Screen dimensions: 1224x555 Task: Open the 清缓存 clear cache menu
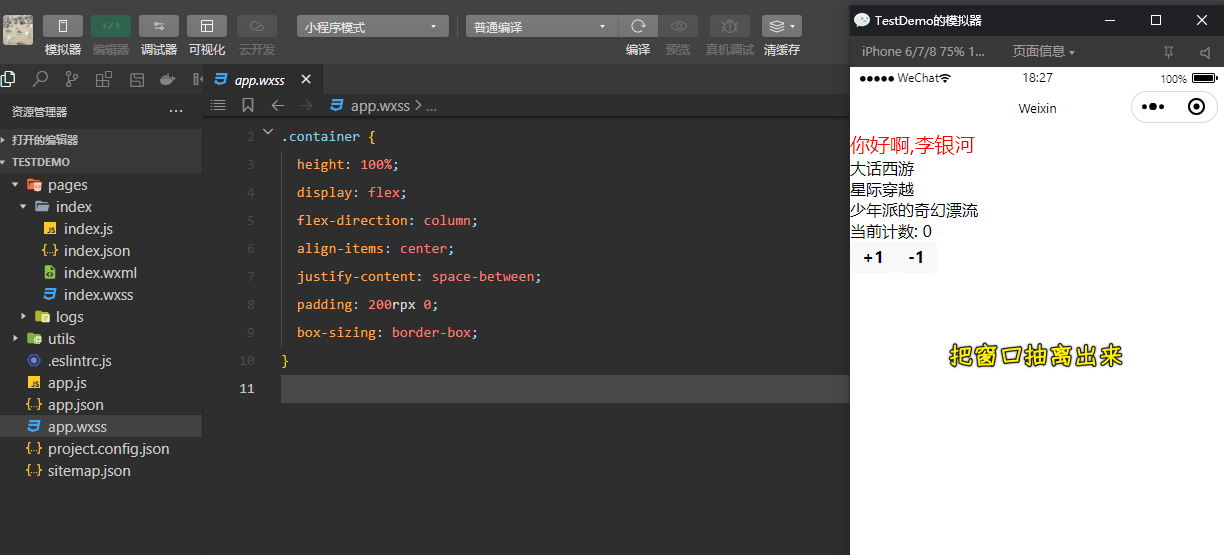point(781,26)
